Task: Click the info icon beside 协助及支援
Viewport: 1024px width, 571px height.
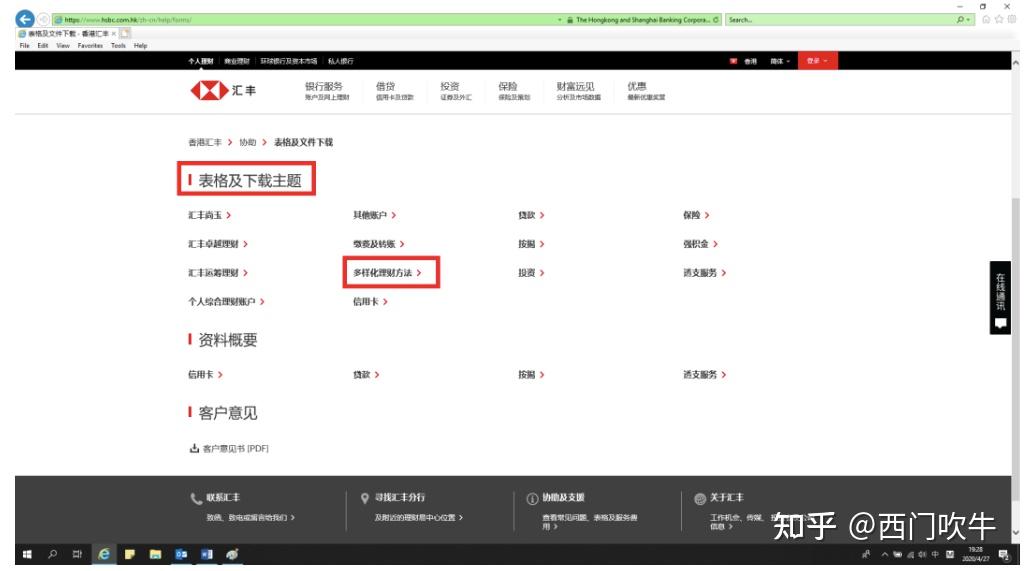Action: (x=532, y=499)
